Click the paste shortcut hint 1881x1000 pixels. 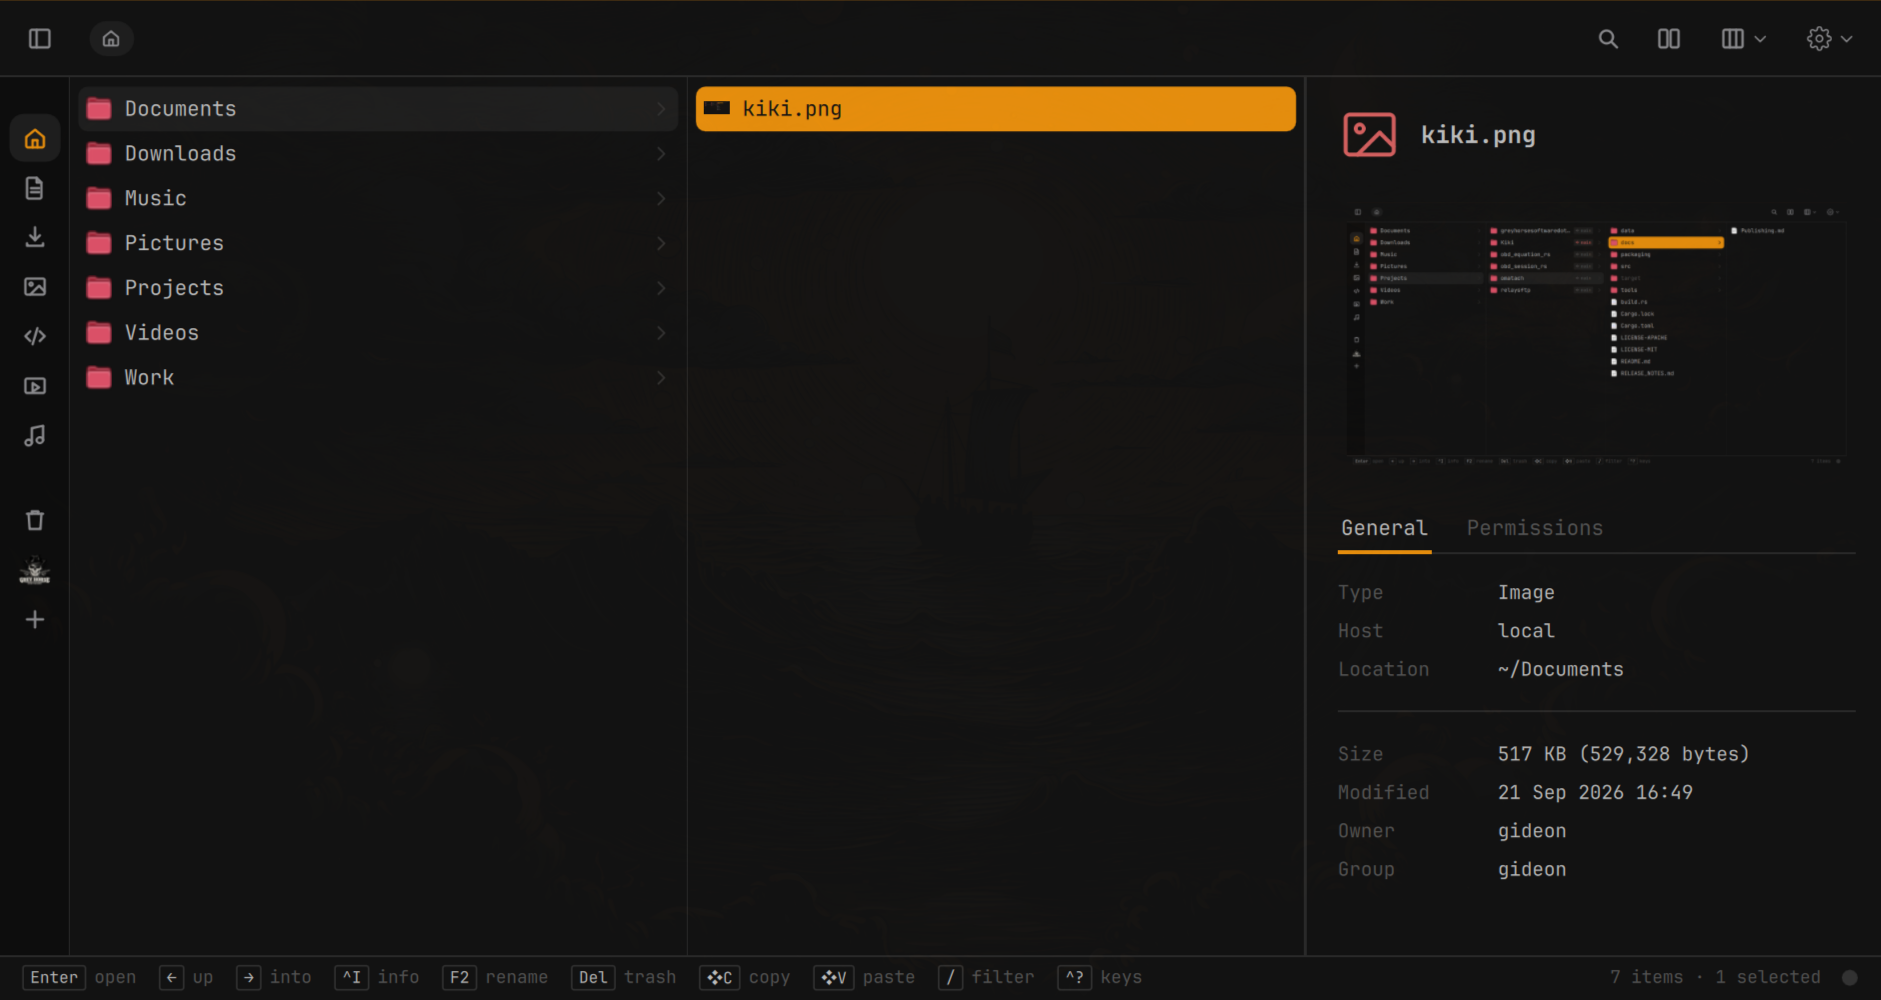(864, 978)
